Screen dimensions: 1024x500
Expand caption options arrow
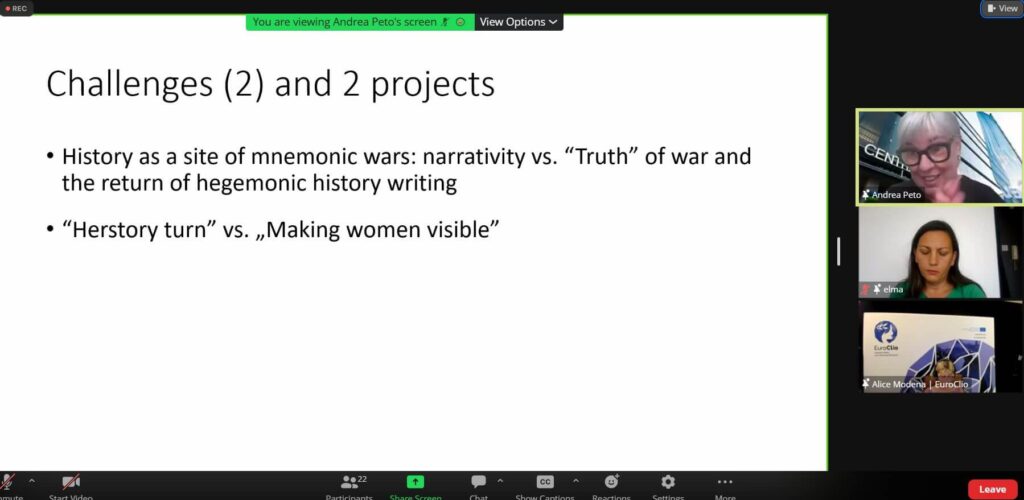click(575, 481)
